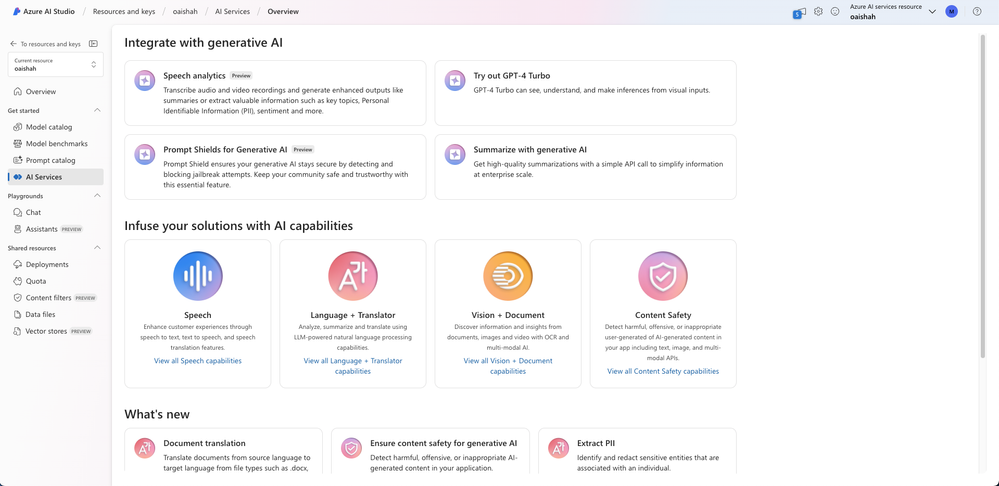Open the Assistants preview playground
The height and width of the screenshot is (486, 999).
pyautogui.click(x=55, y=229)
